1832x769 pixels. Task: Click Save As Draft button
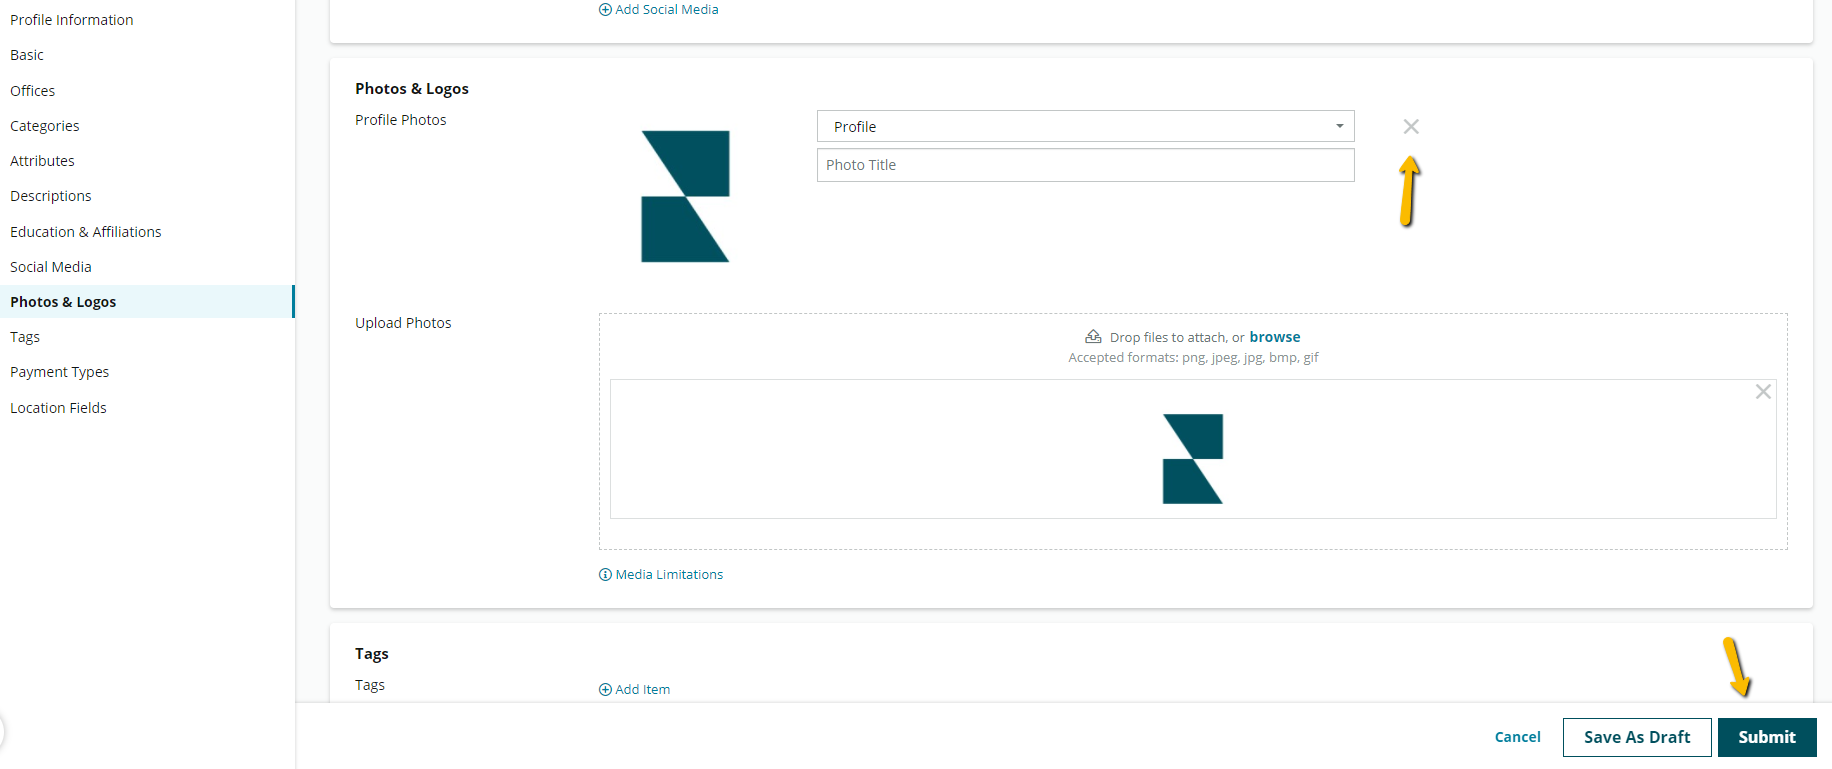point(1636,737)
